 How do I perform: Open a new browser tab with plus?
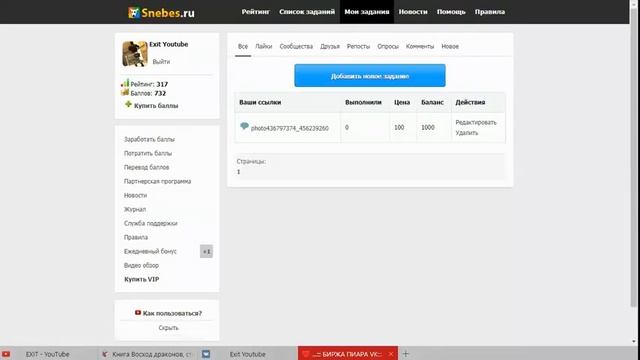pyautogui.click(x=405, y=354)
